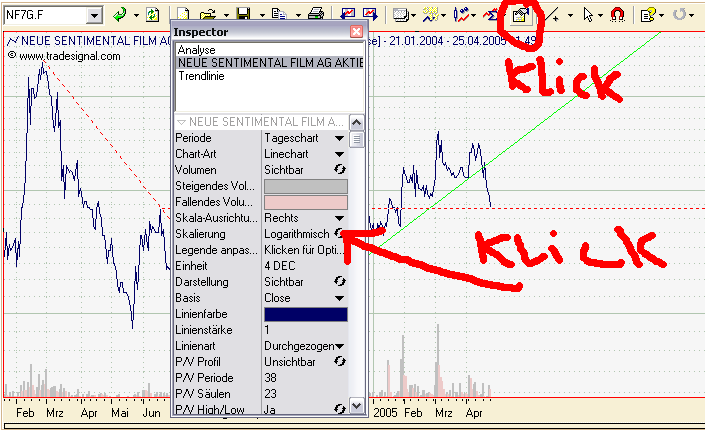This screenshot has width=705, height=435.
Task: Open the Skala-Ausrichtung Rechts dropdown
Action: click(339, 218)
